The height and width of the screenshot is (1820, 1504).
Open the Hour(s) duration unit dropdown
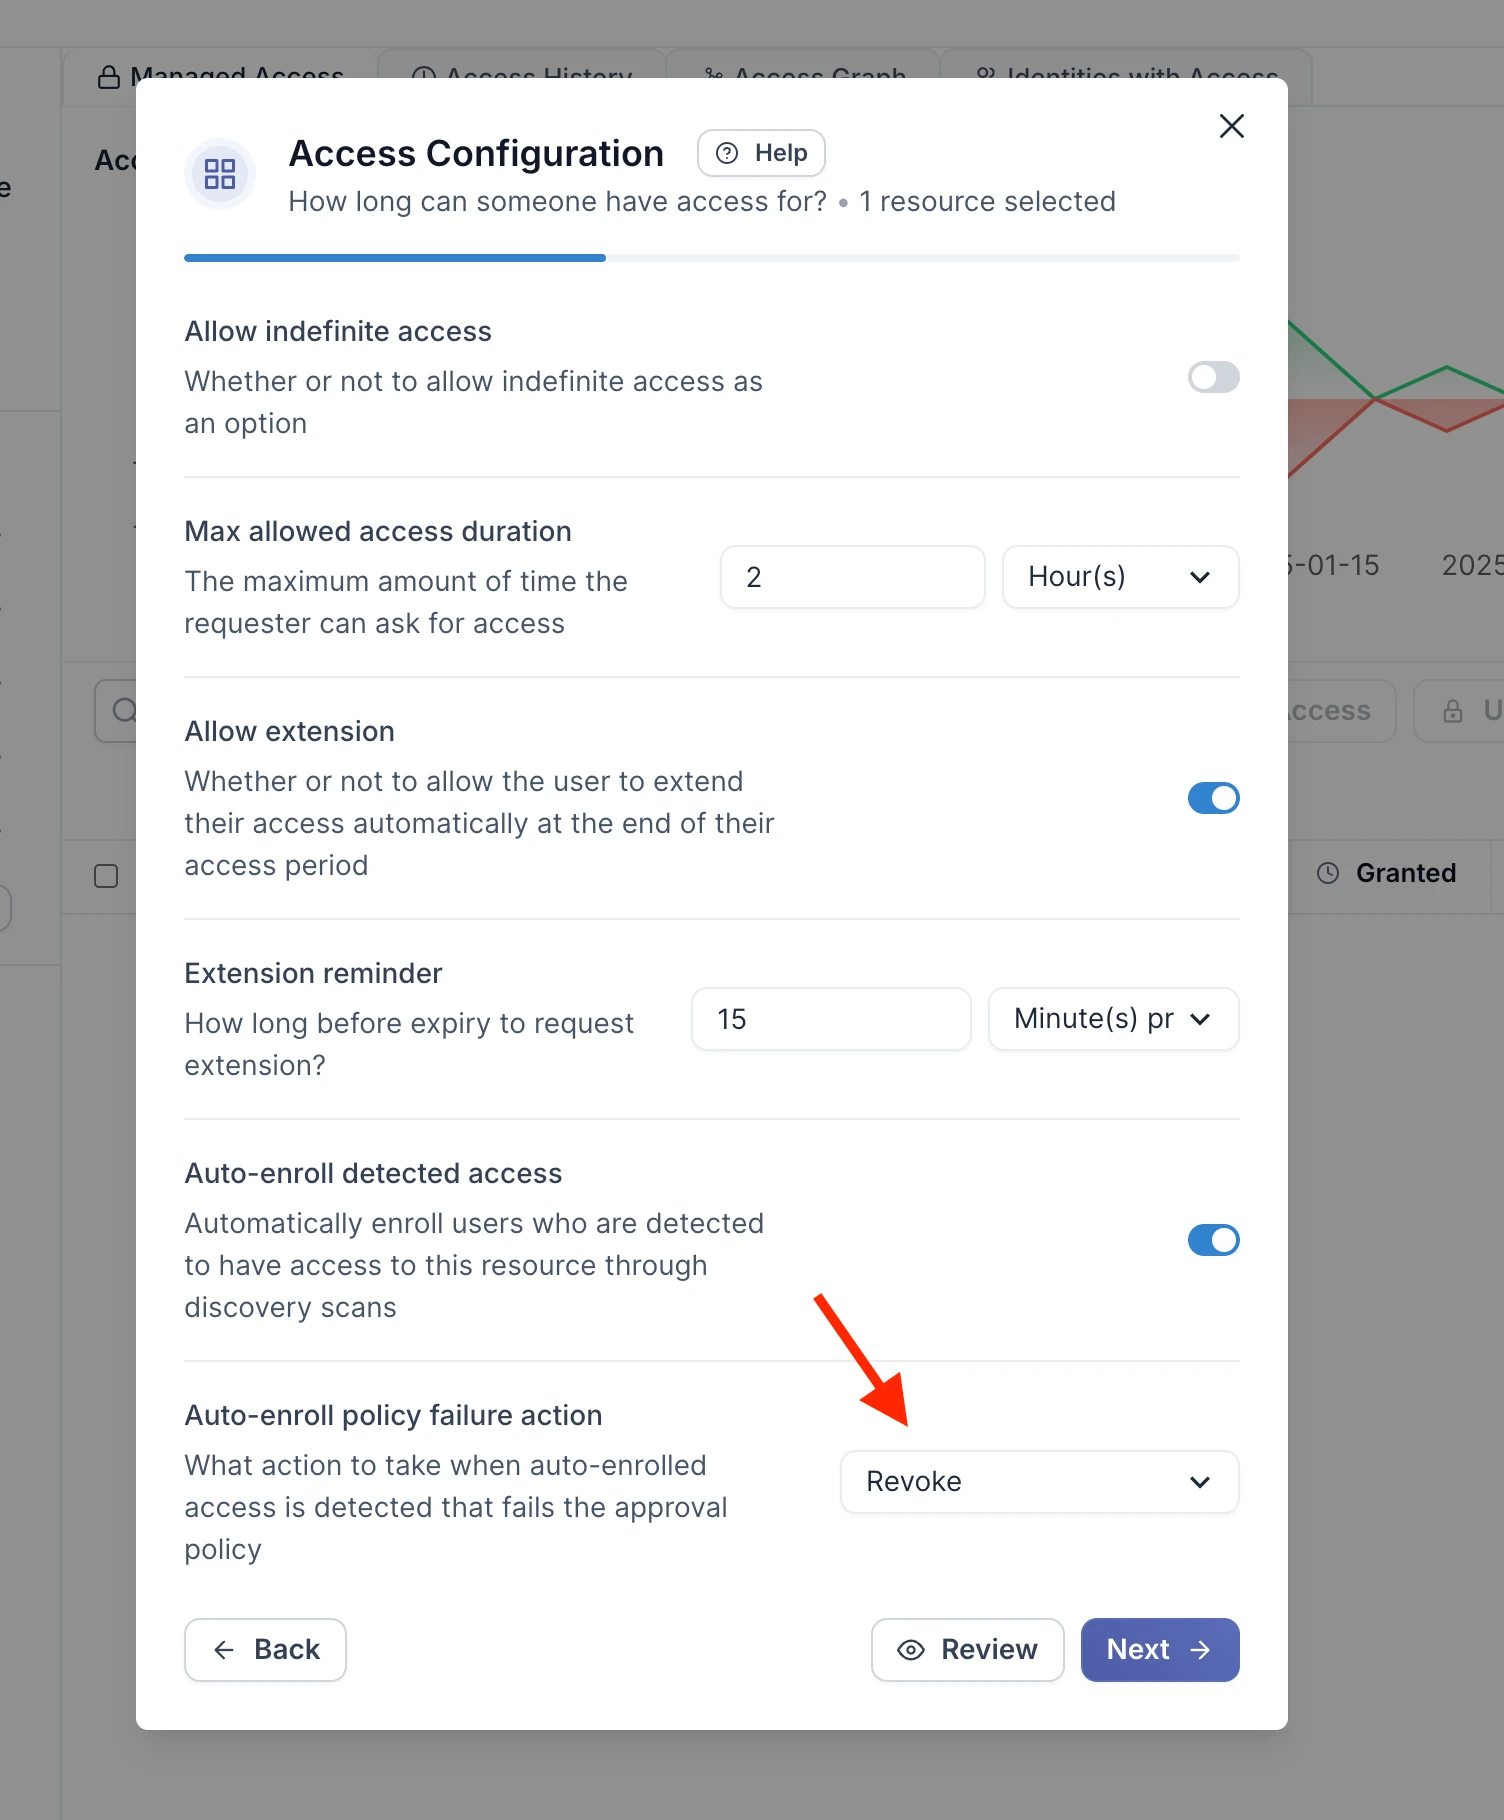(1121, 577)
